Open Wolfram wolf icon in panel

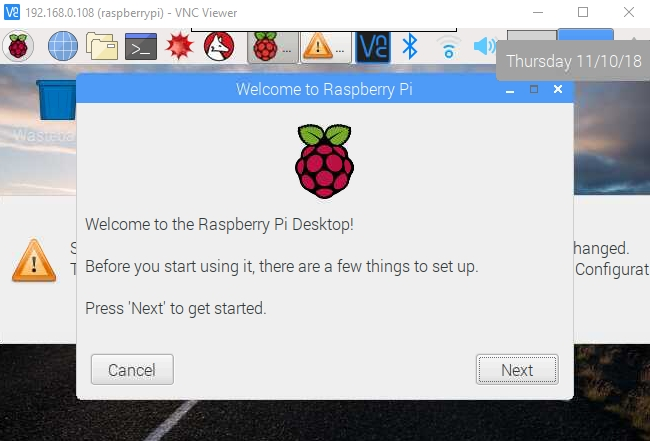tap(219, 46)
